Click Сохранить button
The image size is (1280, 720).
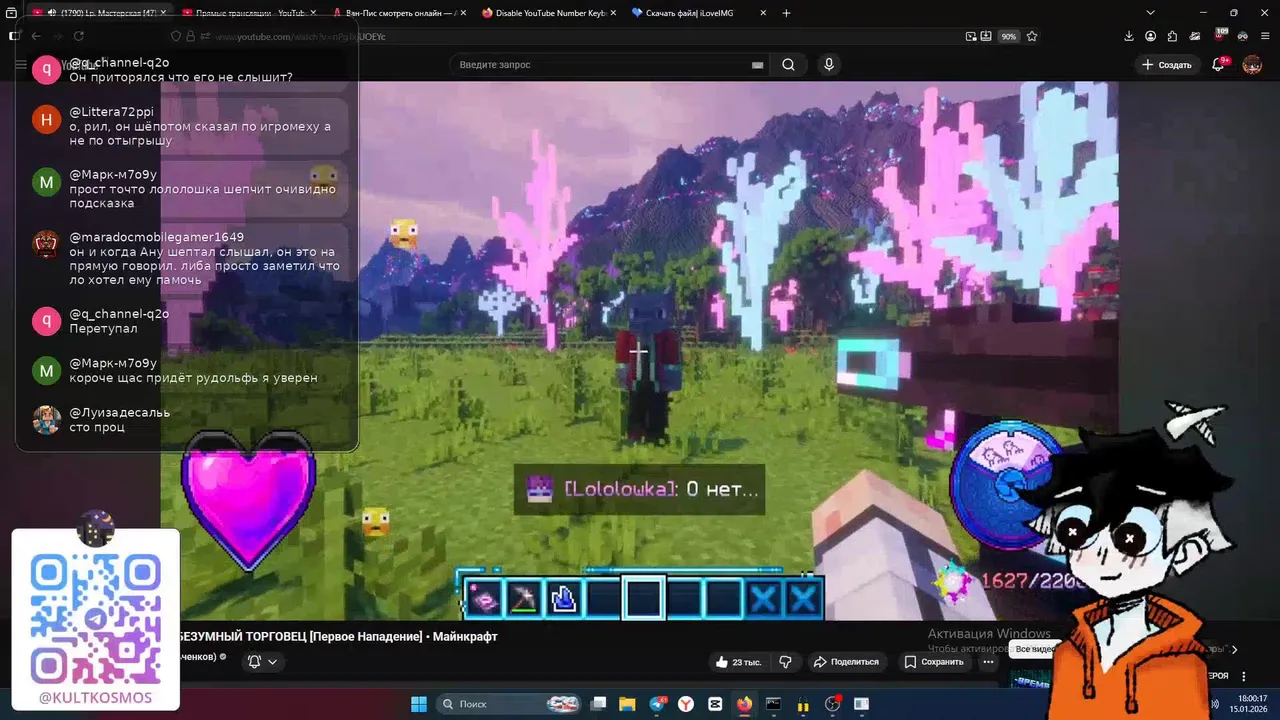click(934, 662)
